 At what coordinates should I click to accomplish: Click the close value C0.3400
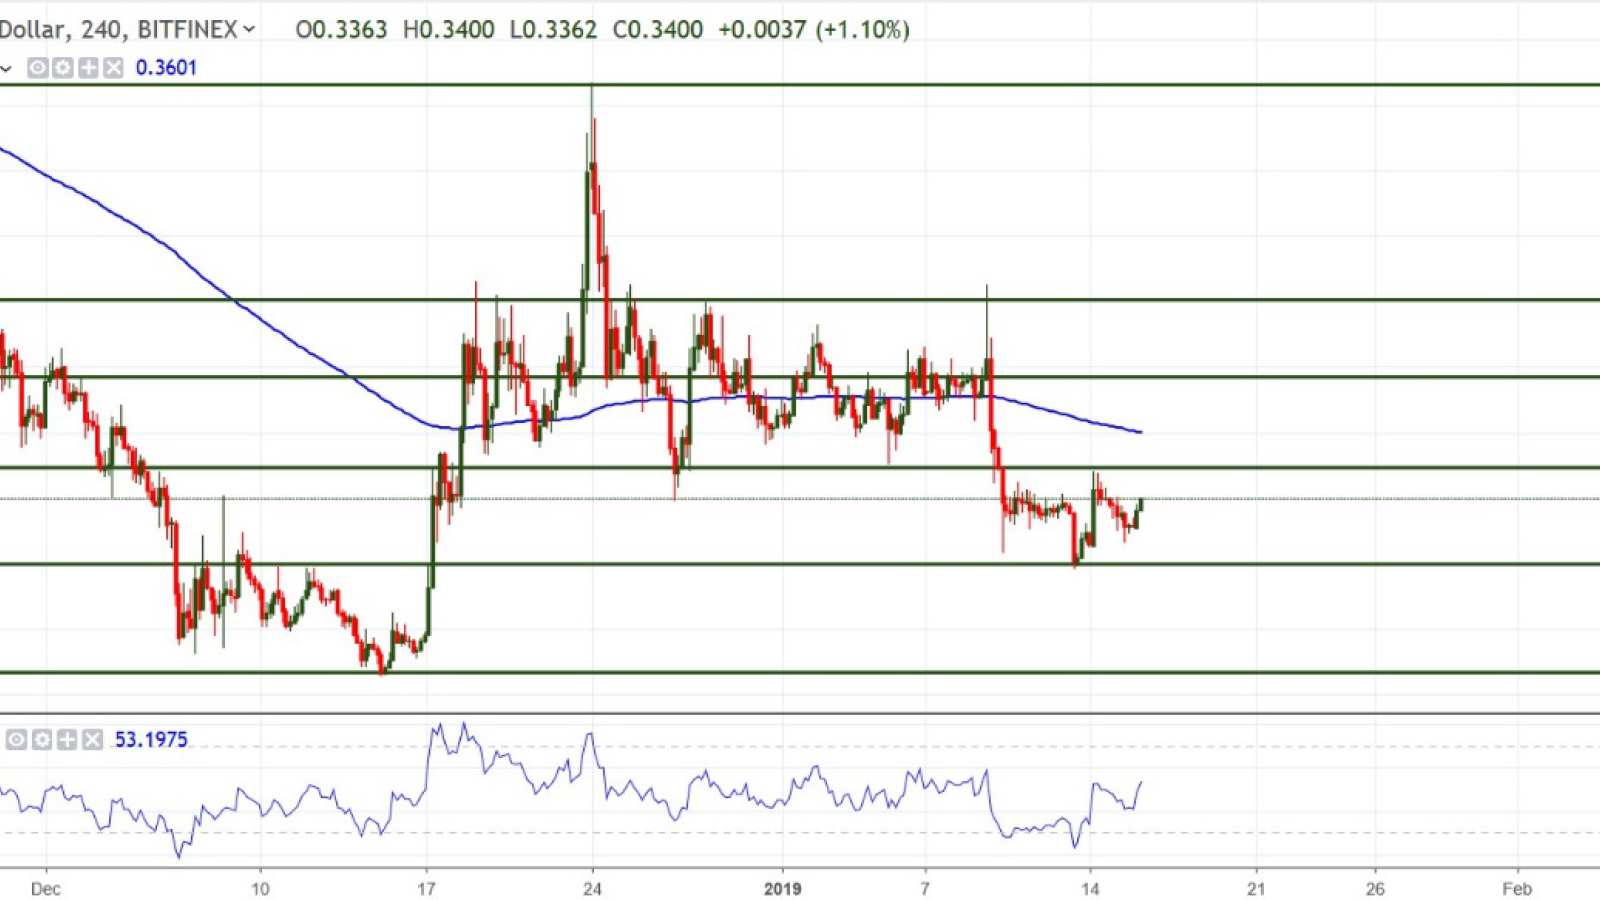[x=658, y=30]
